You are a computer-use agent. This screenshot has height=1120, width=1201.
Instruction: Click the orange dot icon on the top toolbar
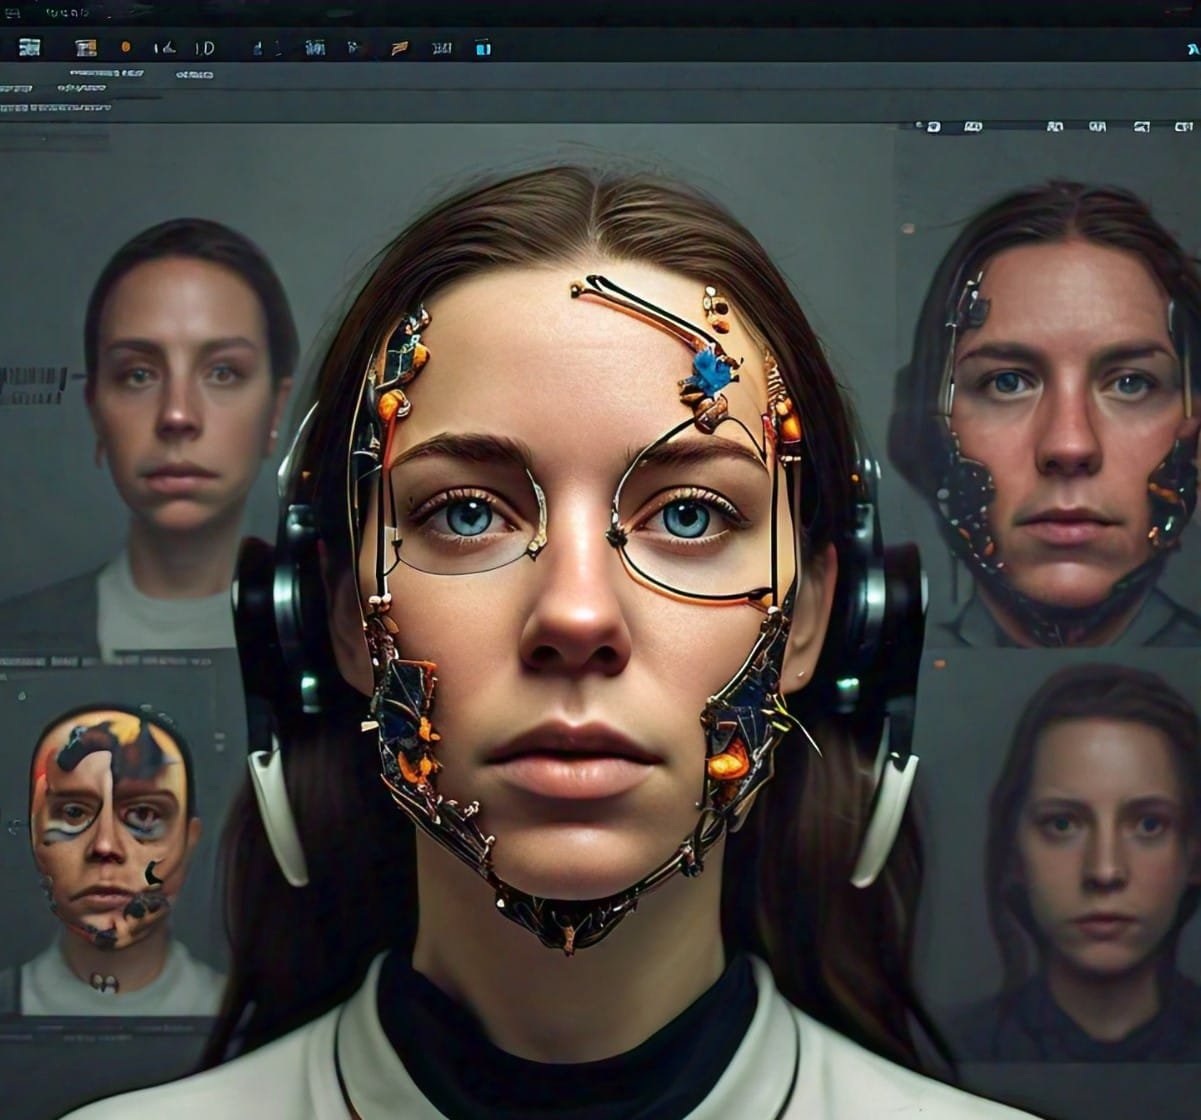click(126, 46)
